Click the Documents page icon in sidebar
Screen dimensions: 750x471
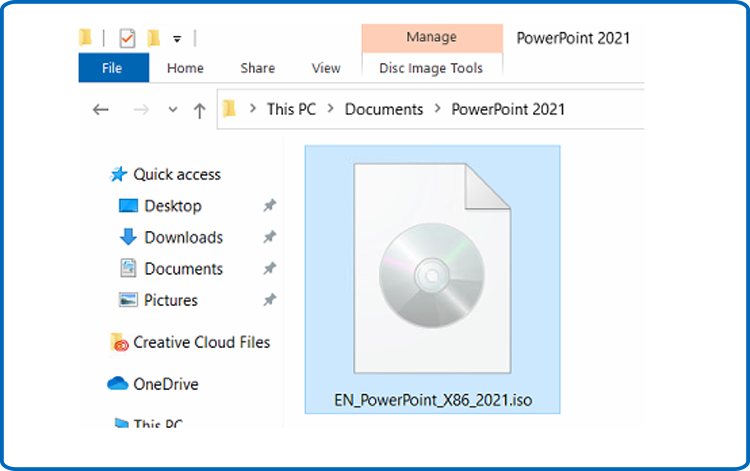click(x=128, y=268)
